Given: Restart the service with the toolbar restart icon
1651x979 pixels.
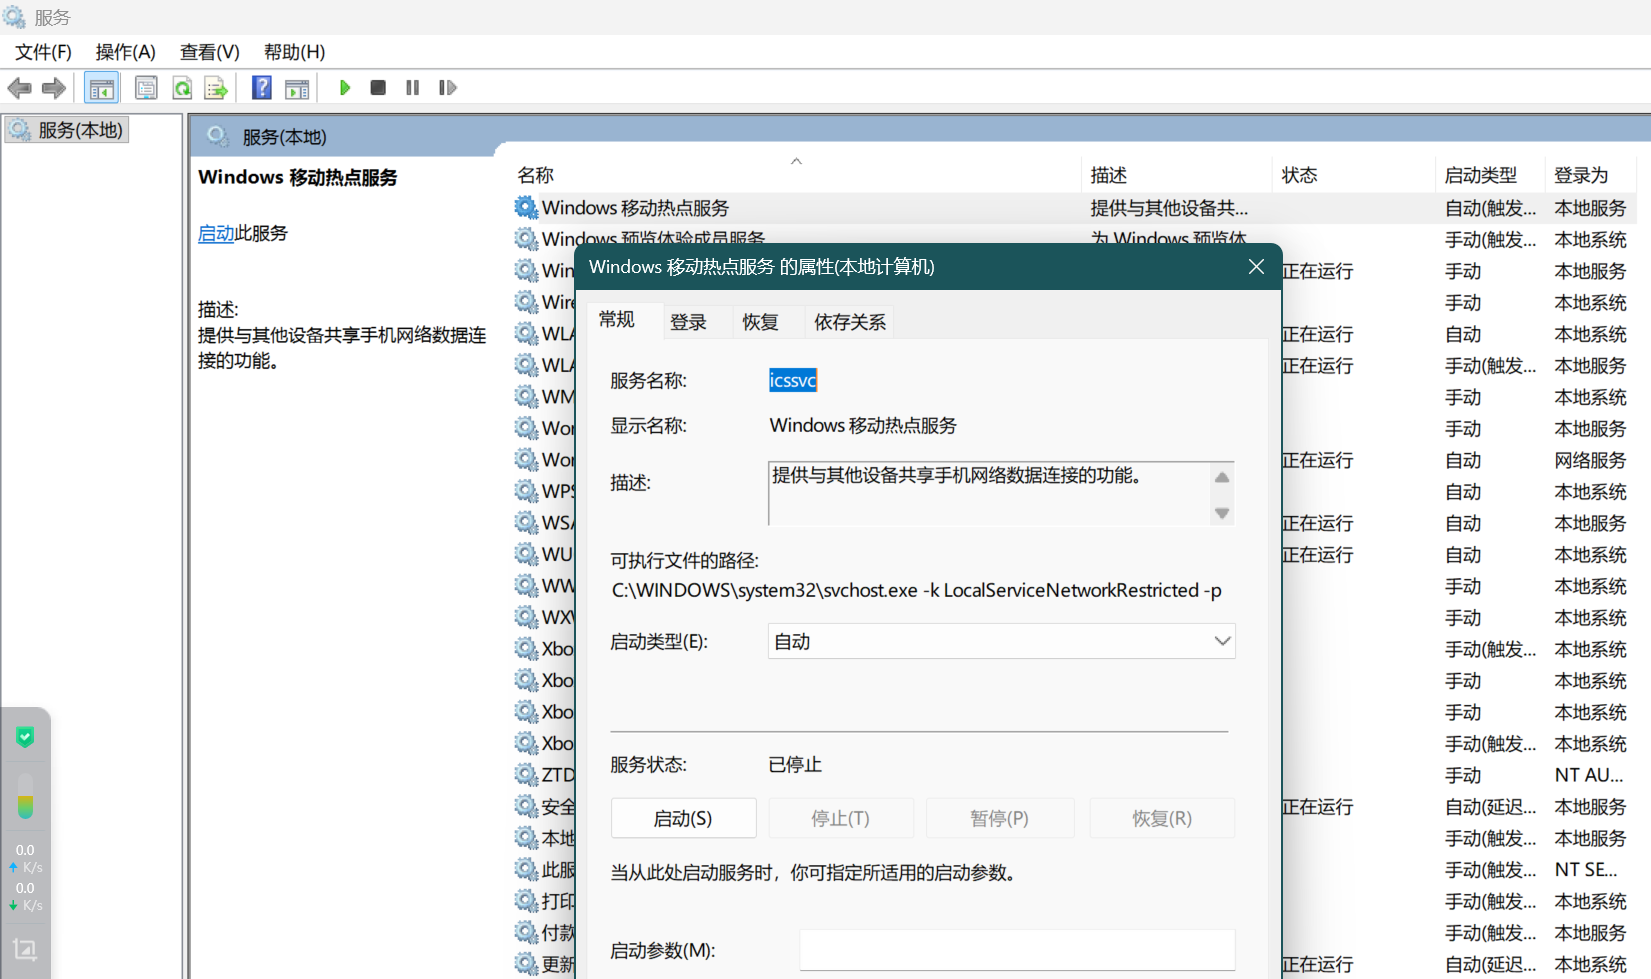Looking at the screenshot, I should pyautogui.click(x=447, y=88).
